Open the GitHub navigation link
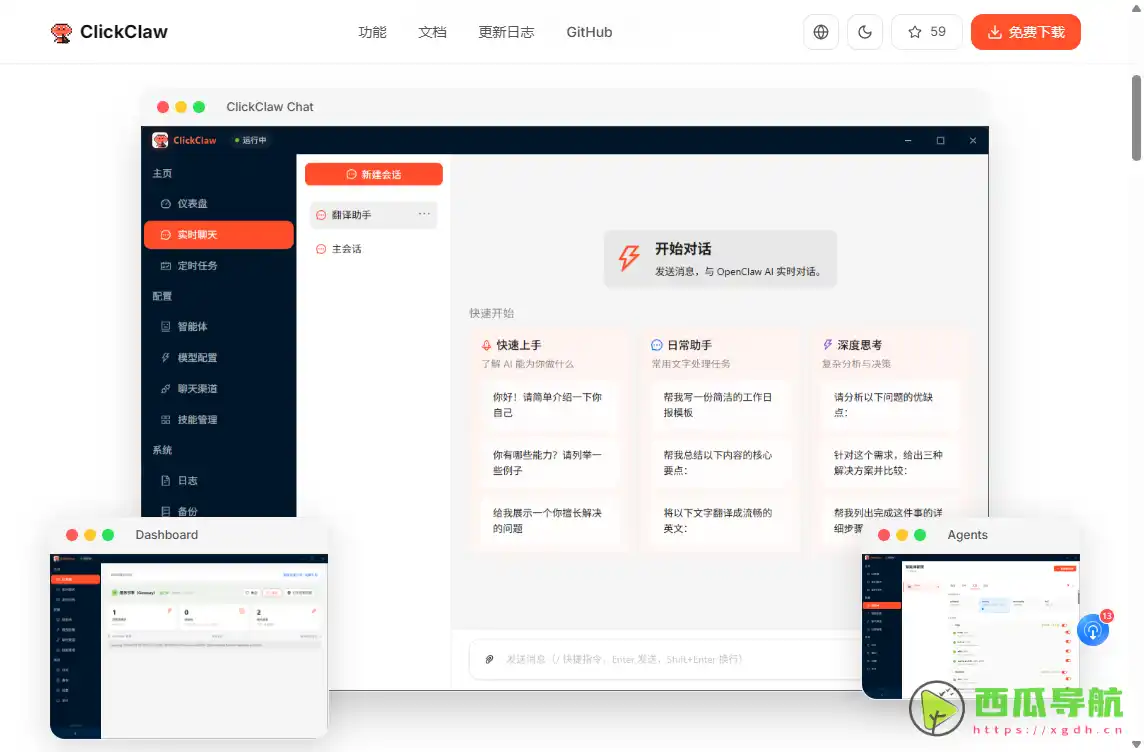Viewport: 1144px width, 752px height. (x=589, y=32)
